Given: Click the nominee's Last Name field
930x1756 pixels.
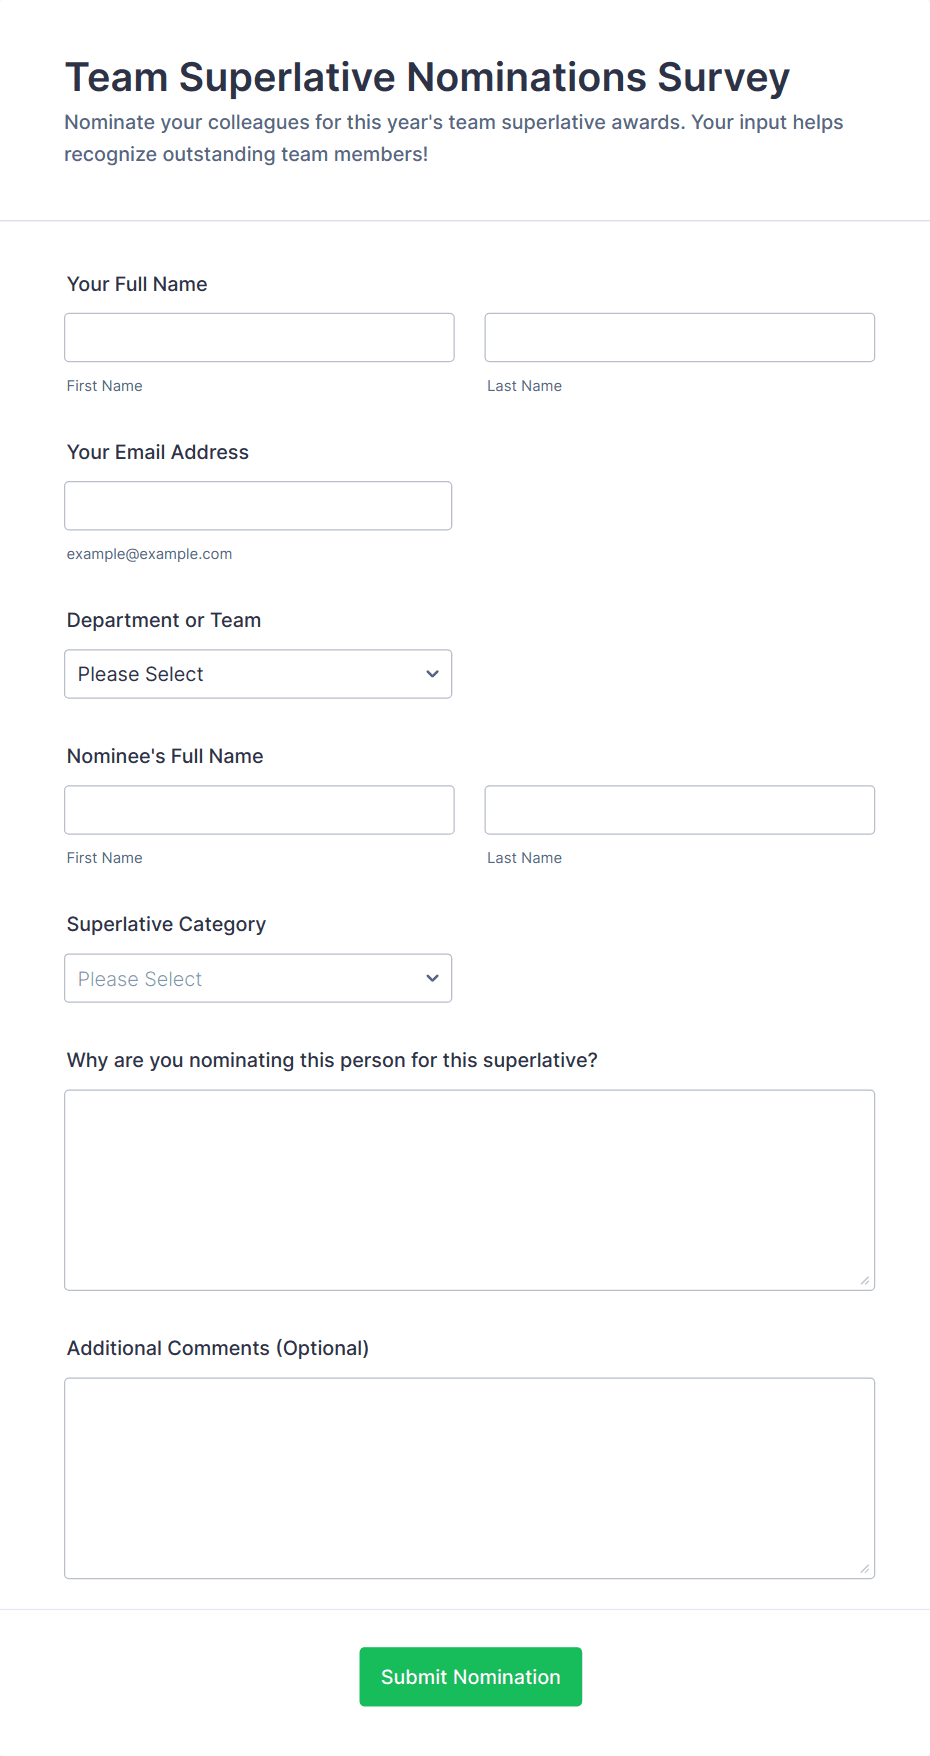Looking at the screenshot, I should click(679, 810).
